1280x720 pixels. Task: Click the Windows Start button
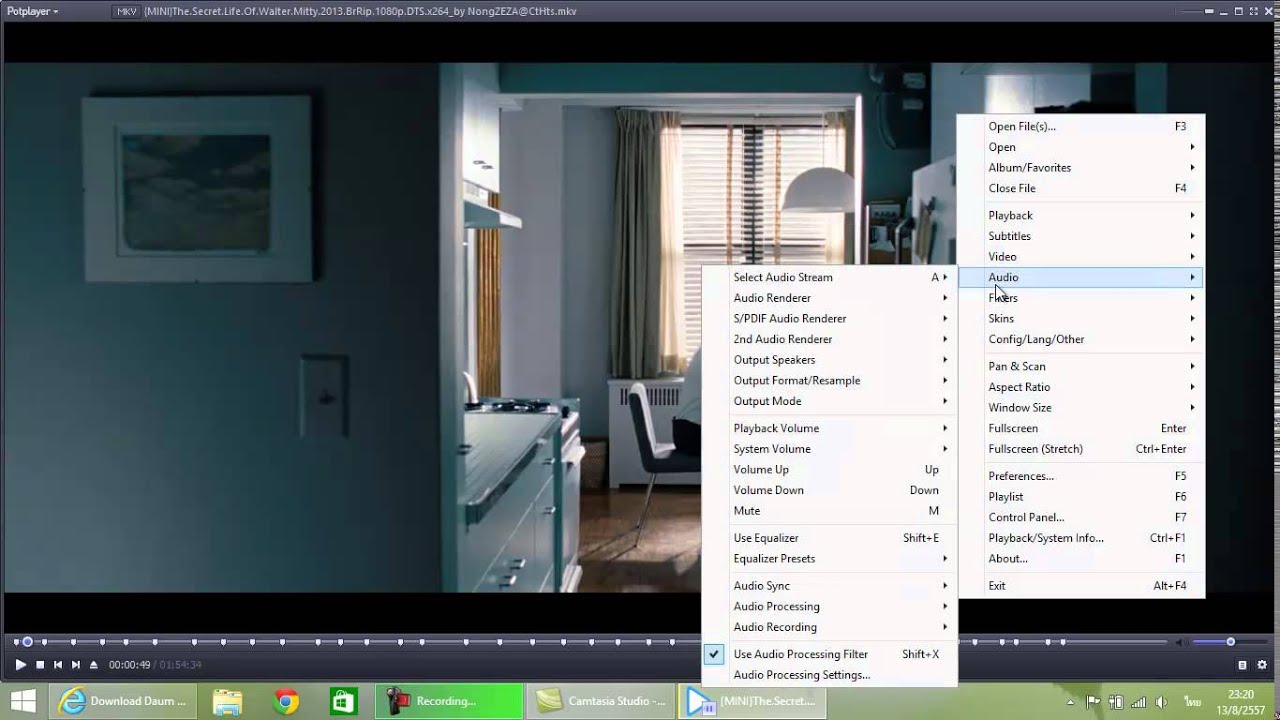23,701
